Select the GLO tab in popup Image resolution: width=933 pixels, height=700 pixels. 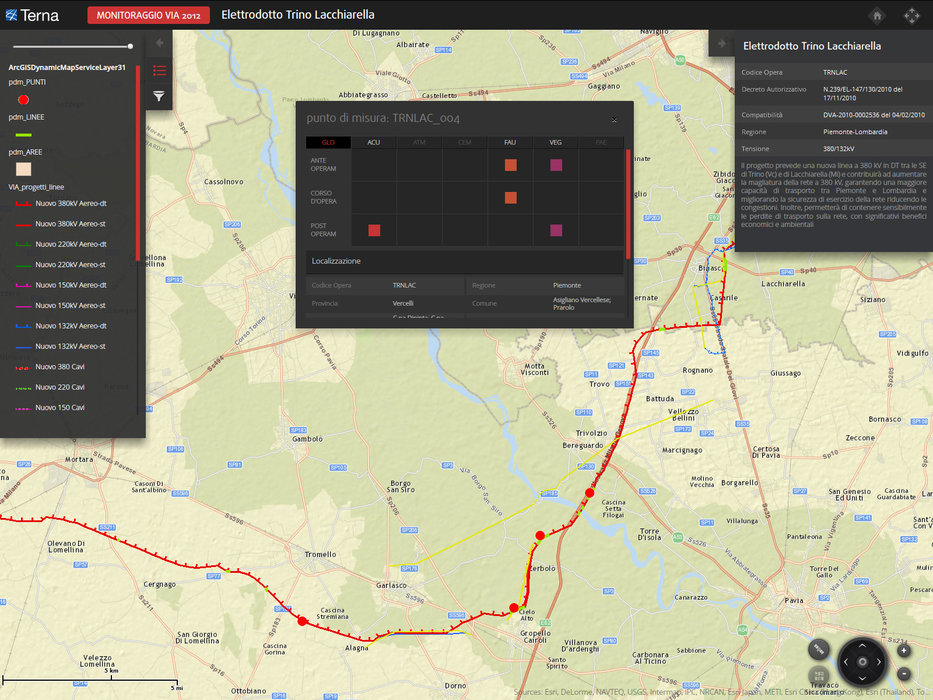[328, 142]
